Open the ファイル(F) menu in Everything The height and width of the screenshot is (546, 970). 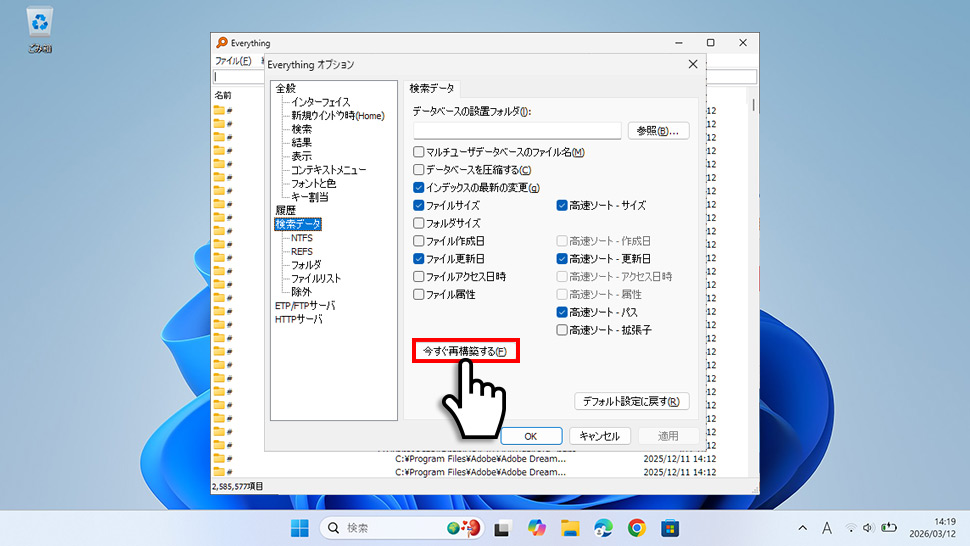tap(233, 61)
